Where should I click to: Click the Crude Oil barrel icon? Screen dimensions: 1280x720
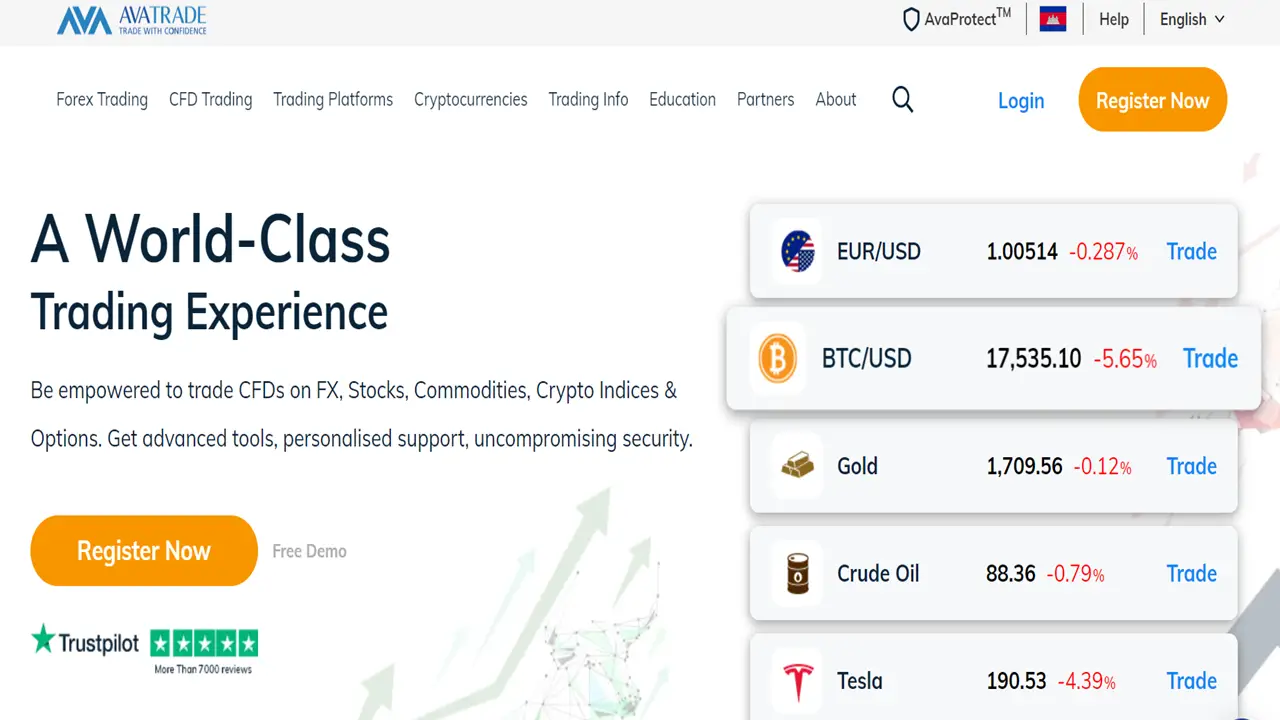pos(797,574)
